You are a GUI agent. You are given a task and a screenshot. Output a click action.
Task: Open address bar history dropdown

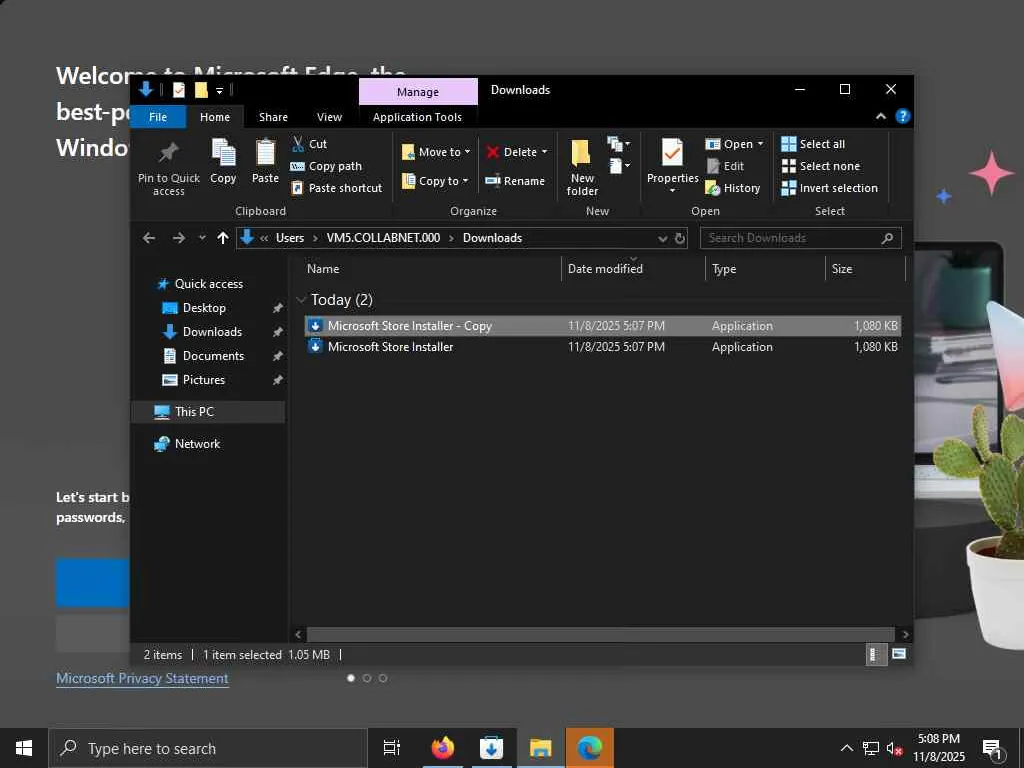click(663, 238)
